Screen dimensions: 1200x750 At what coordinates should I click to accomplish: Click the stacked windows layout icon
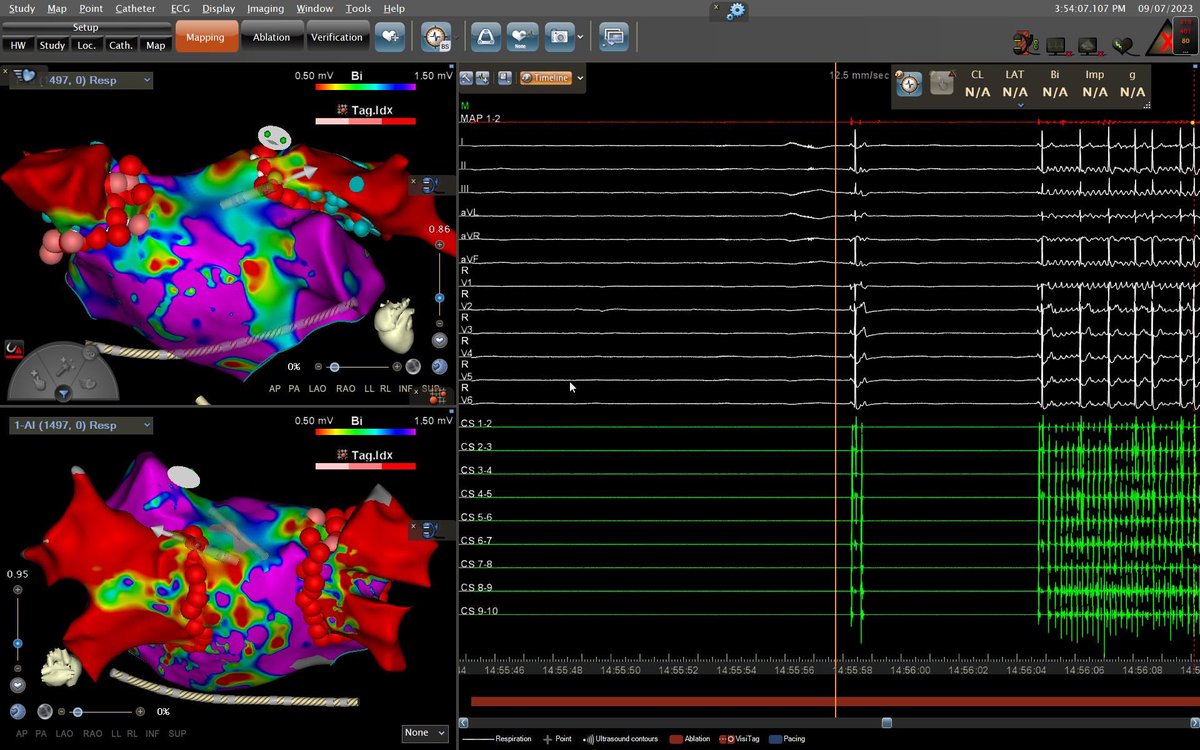[613, 37]
